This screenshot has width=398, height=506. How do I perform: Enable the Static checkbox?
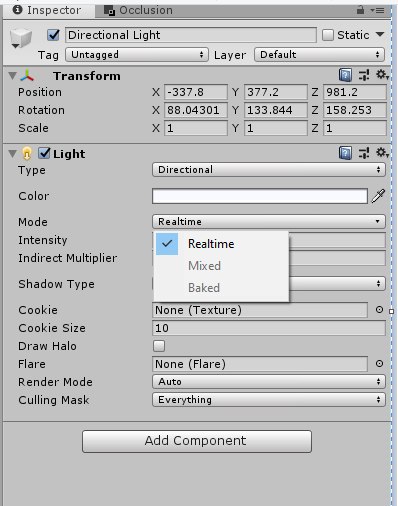(328, 35)
